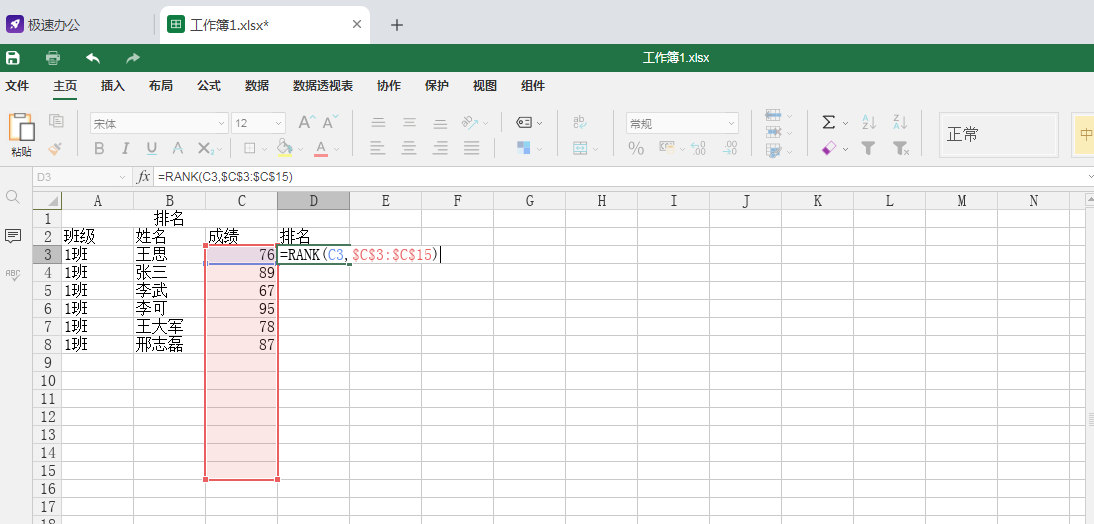This screenshot has width=1094, height=524.
Task: Decrease font size icon
Action: pos(330,122)
